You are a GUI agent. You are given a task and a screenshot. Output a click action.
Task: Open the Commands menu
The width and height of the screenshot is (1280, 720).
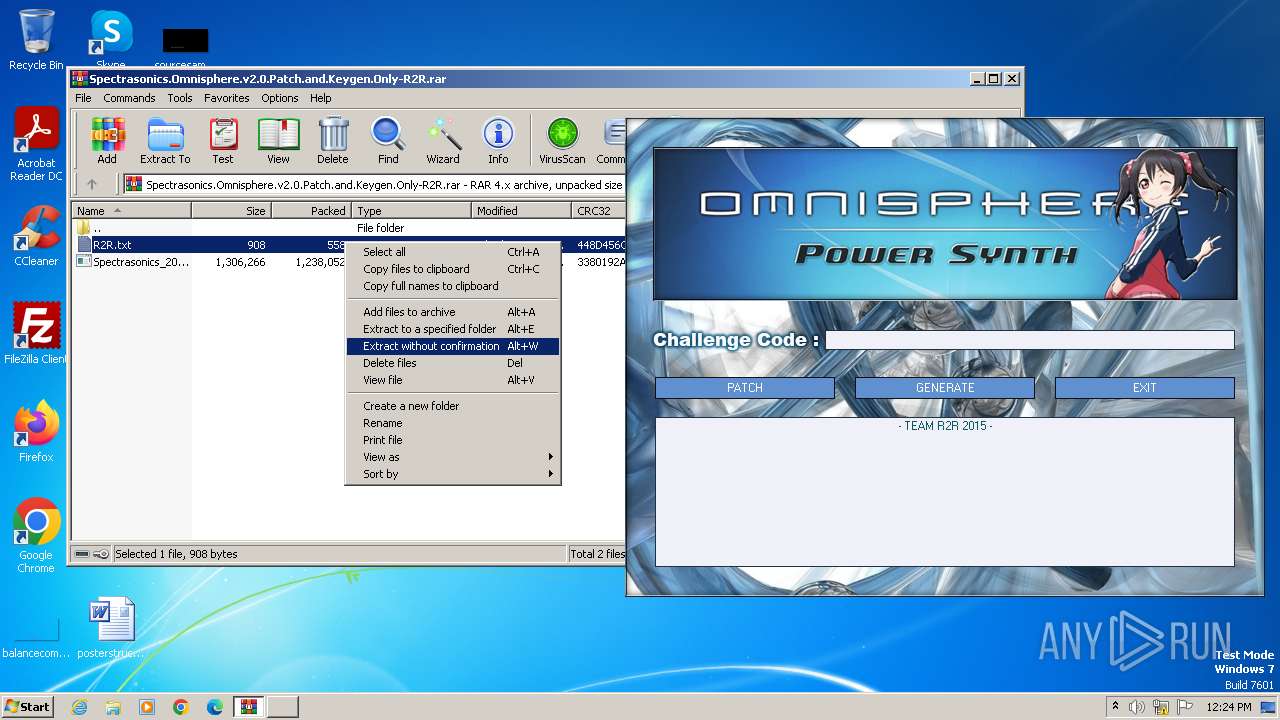(129, 98)
